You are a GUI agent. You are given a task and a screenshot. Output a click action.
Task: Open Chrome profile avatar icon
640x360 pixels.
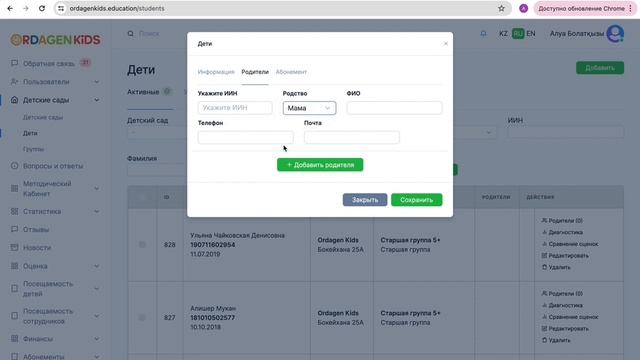pyautogui.click(x=523, y=8)
